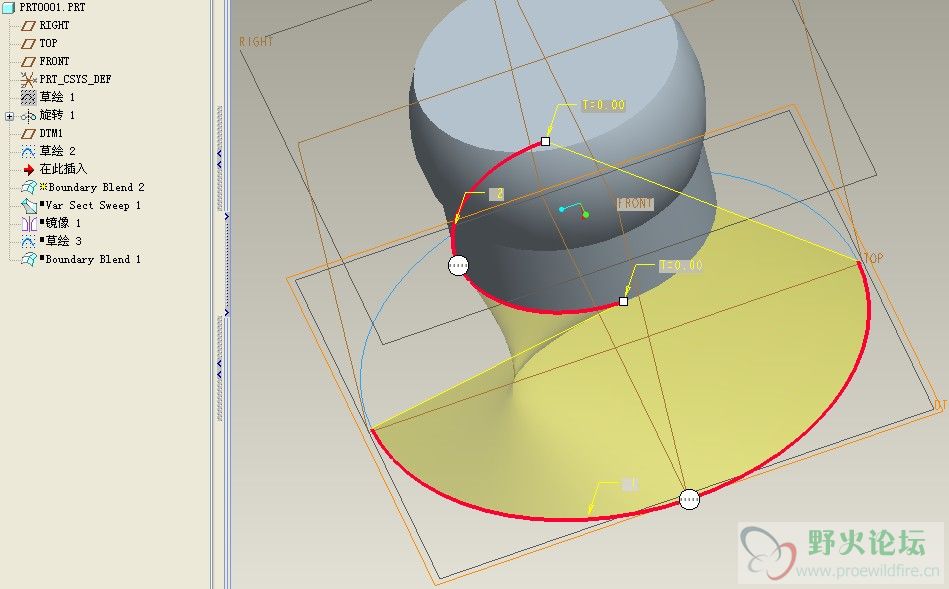
Task: Click the PRT0001.PRT part icon
Action: click(x=8, y=7)
